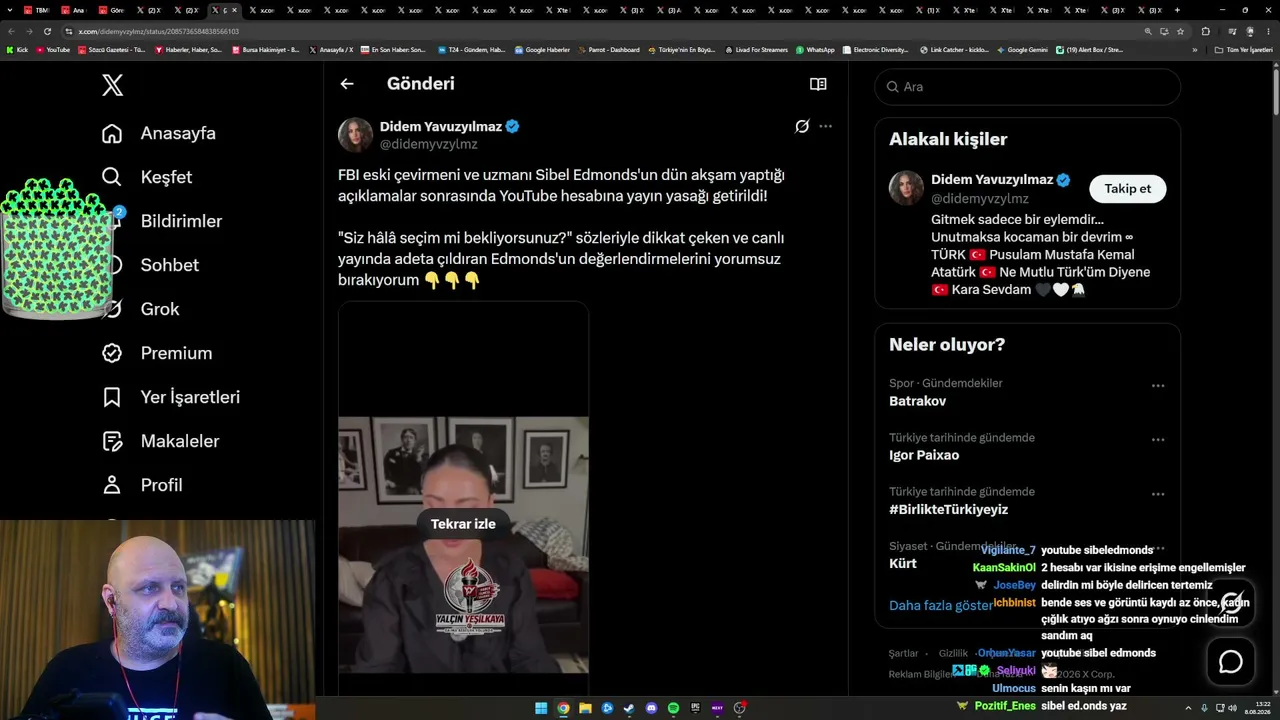Viewport: 1280px width, 720px height.
Task: Go back using the Gönderi arrow
Action: [x=347, y=84]
